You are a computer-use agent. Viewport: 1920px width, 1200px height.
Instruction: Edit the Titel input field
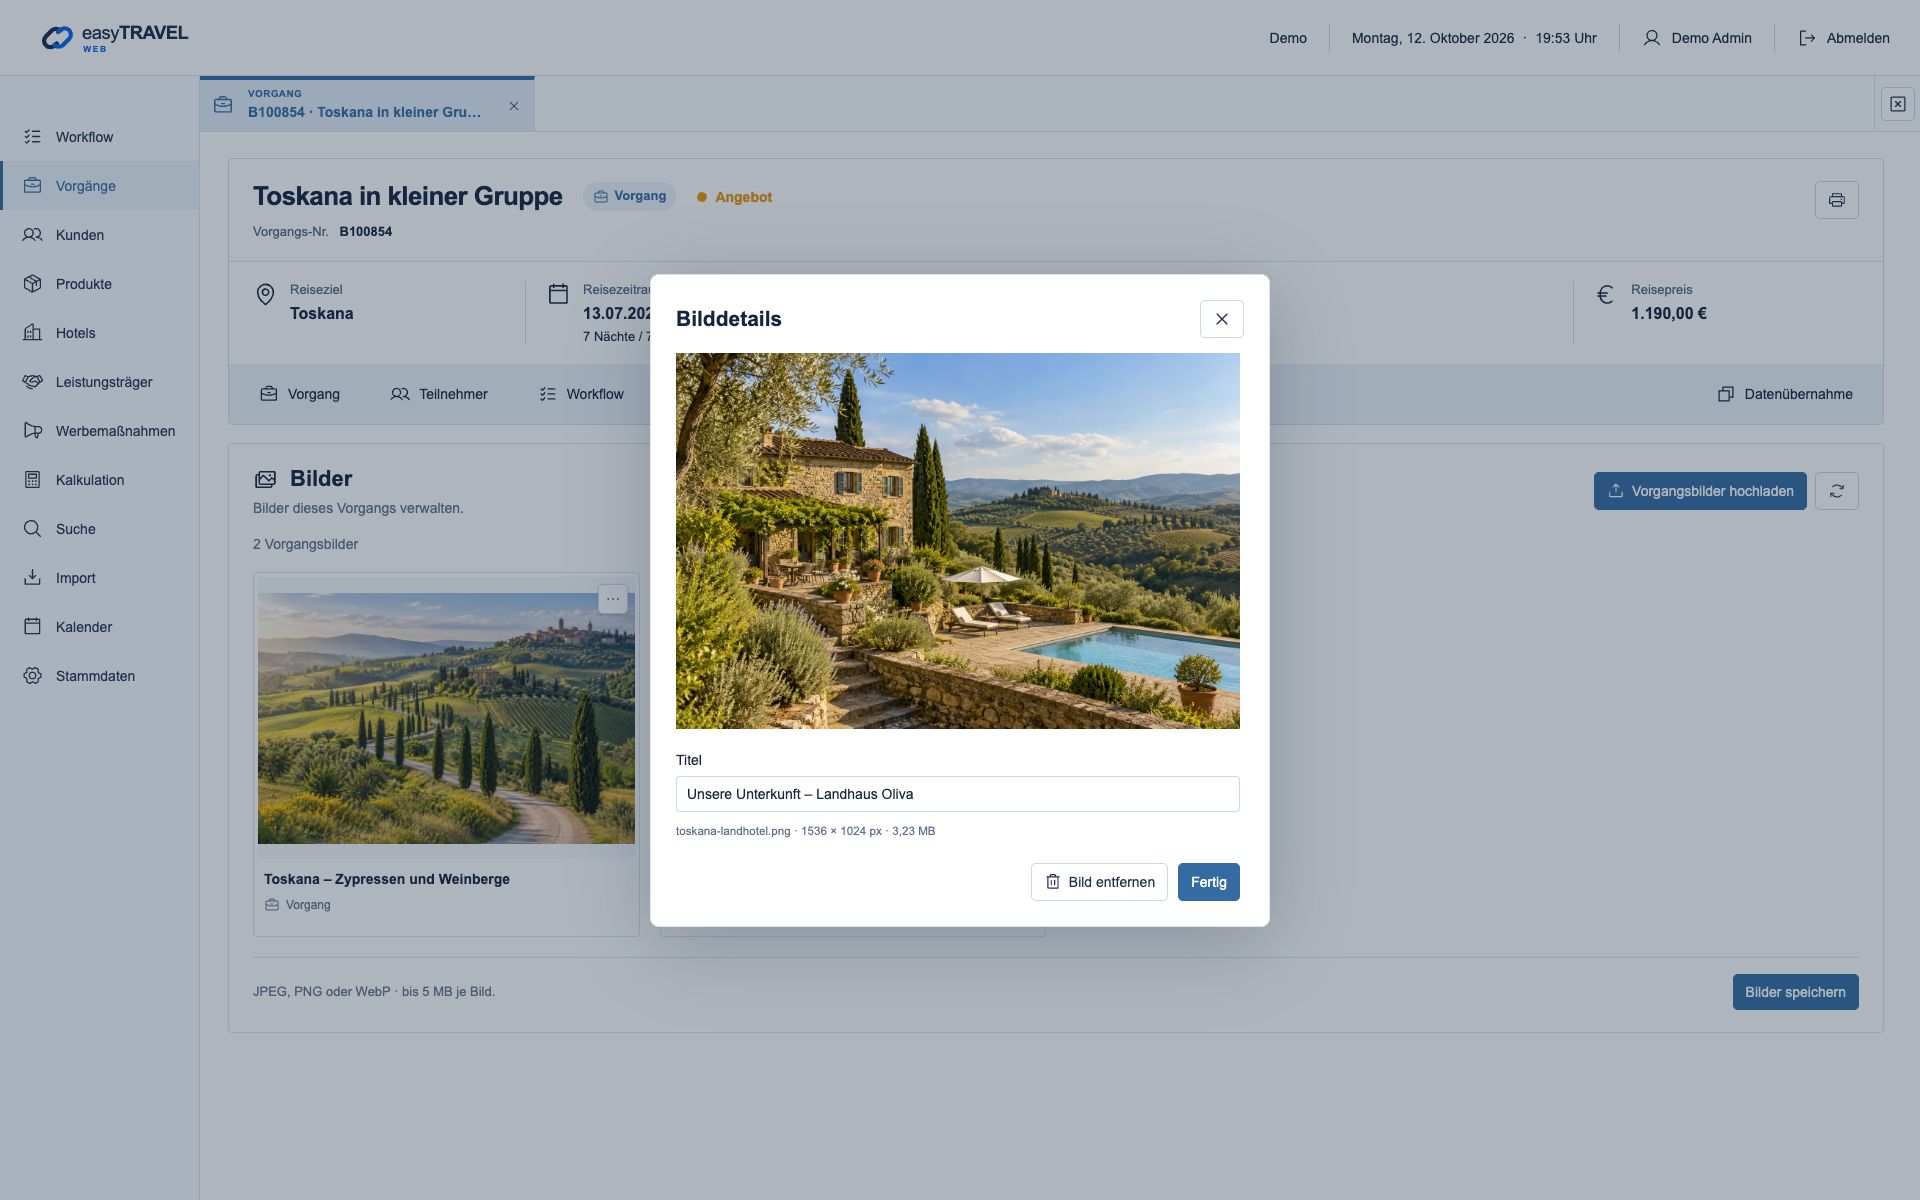[x=957, y=794]
